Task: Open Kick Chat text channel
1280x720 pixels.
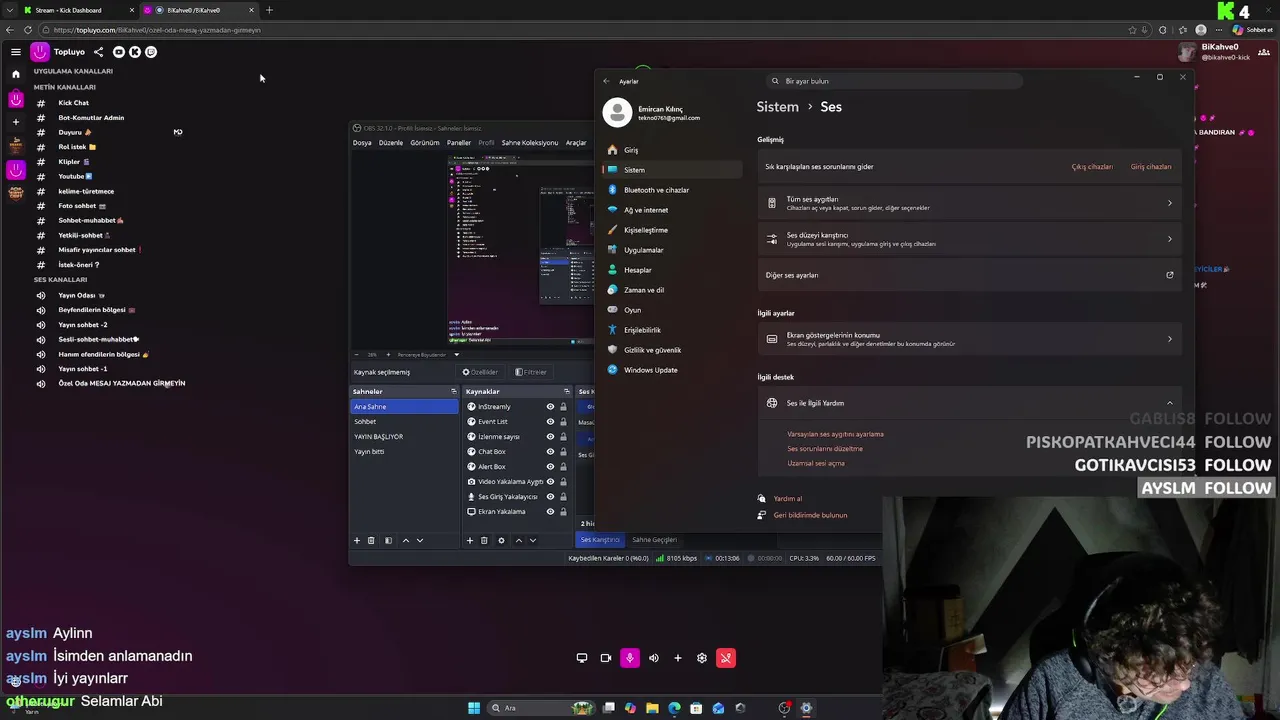Action: 73,103
